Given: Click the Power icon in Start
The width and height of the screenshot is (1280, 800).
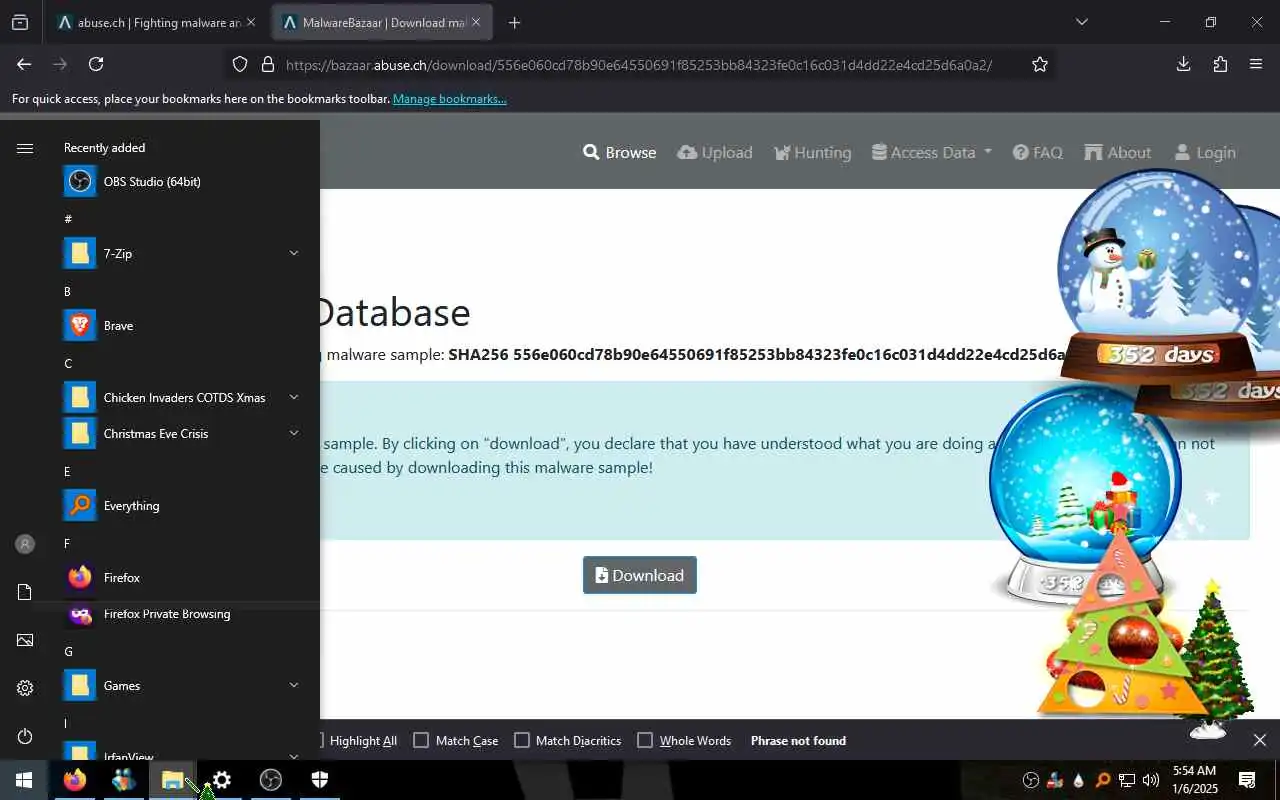Looking at the screenshot, I should (25, 736).
